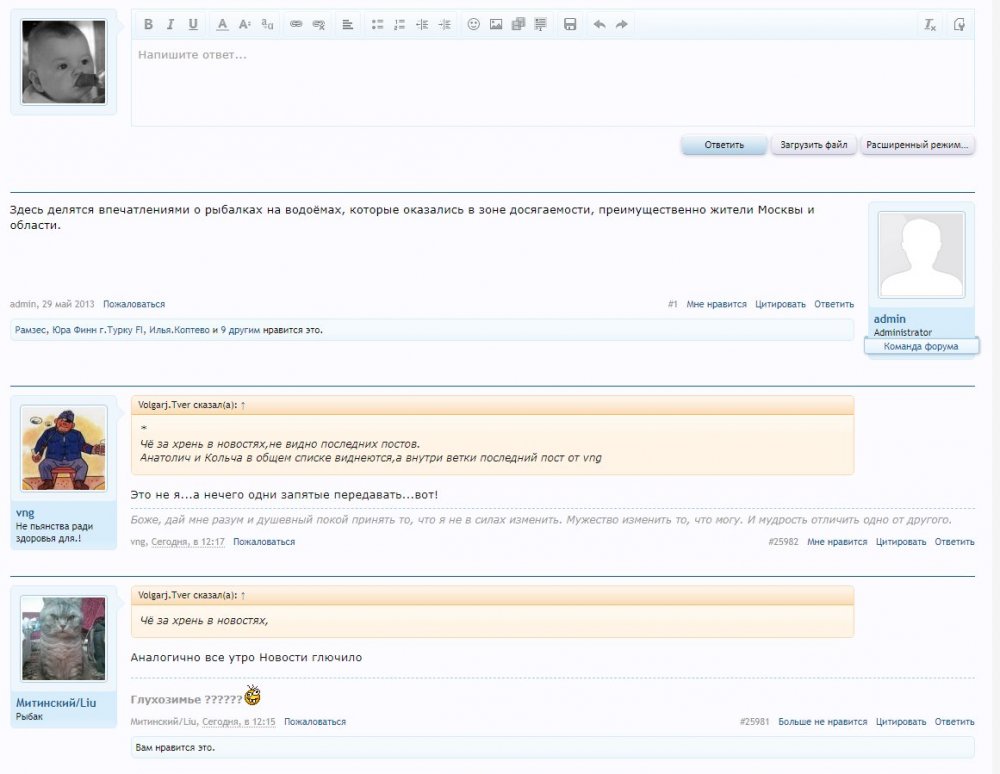
Task: Toggle italic text formatting
Action: [170, 24]
